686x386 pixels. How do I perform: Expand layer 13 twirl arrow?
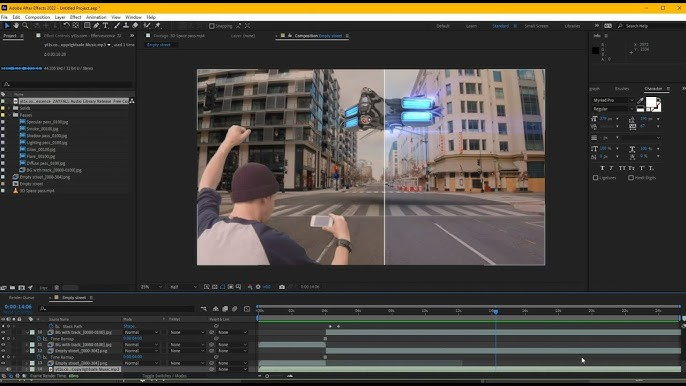tap(27, 363)
